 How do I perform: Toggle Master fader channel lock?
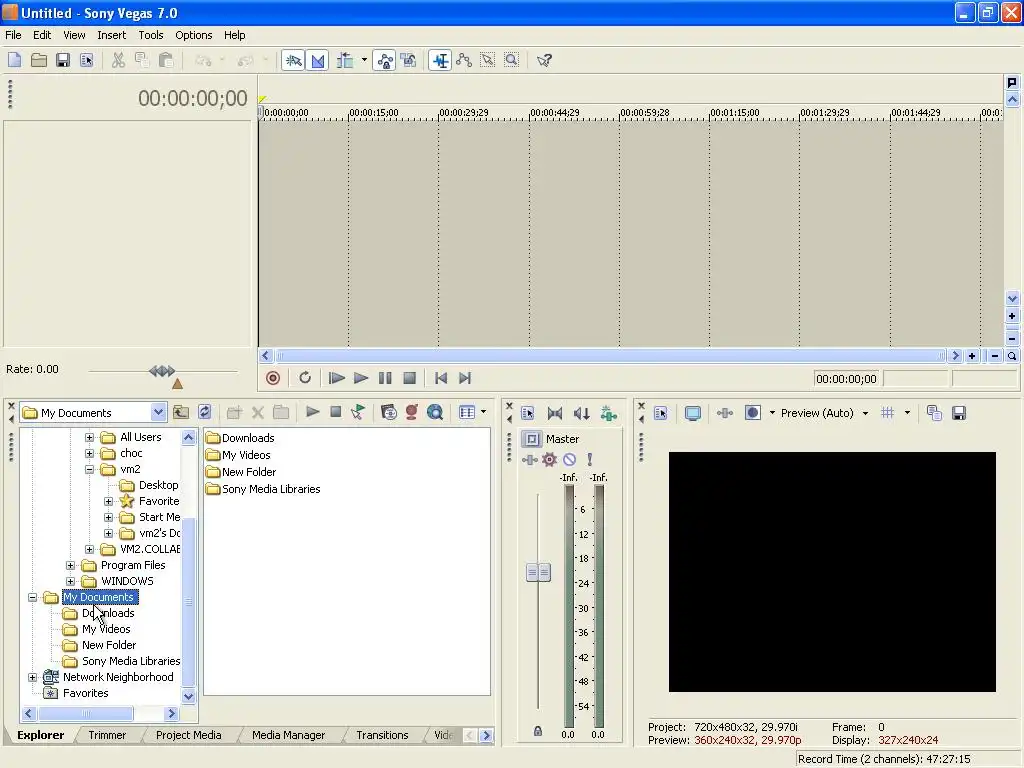537,731
